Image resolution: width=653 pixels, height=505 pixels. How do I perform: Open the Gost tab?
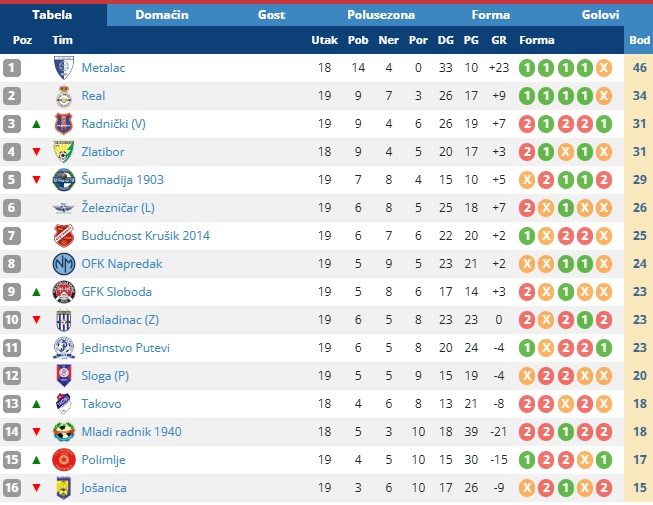pyautogui.click(x=271, y=15)
